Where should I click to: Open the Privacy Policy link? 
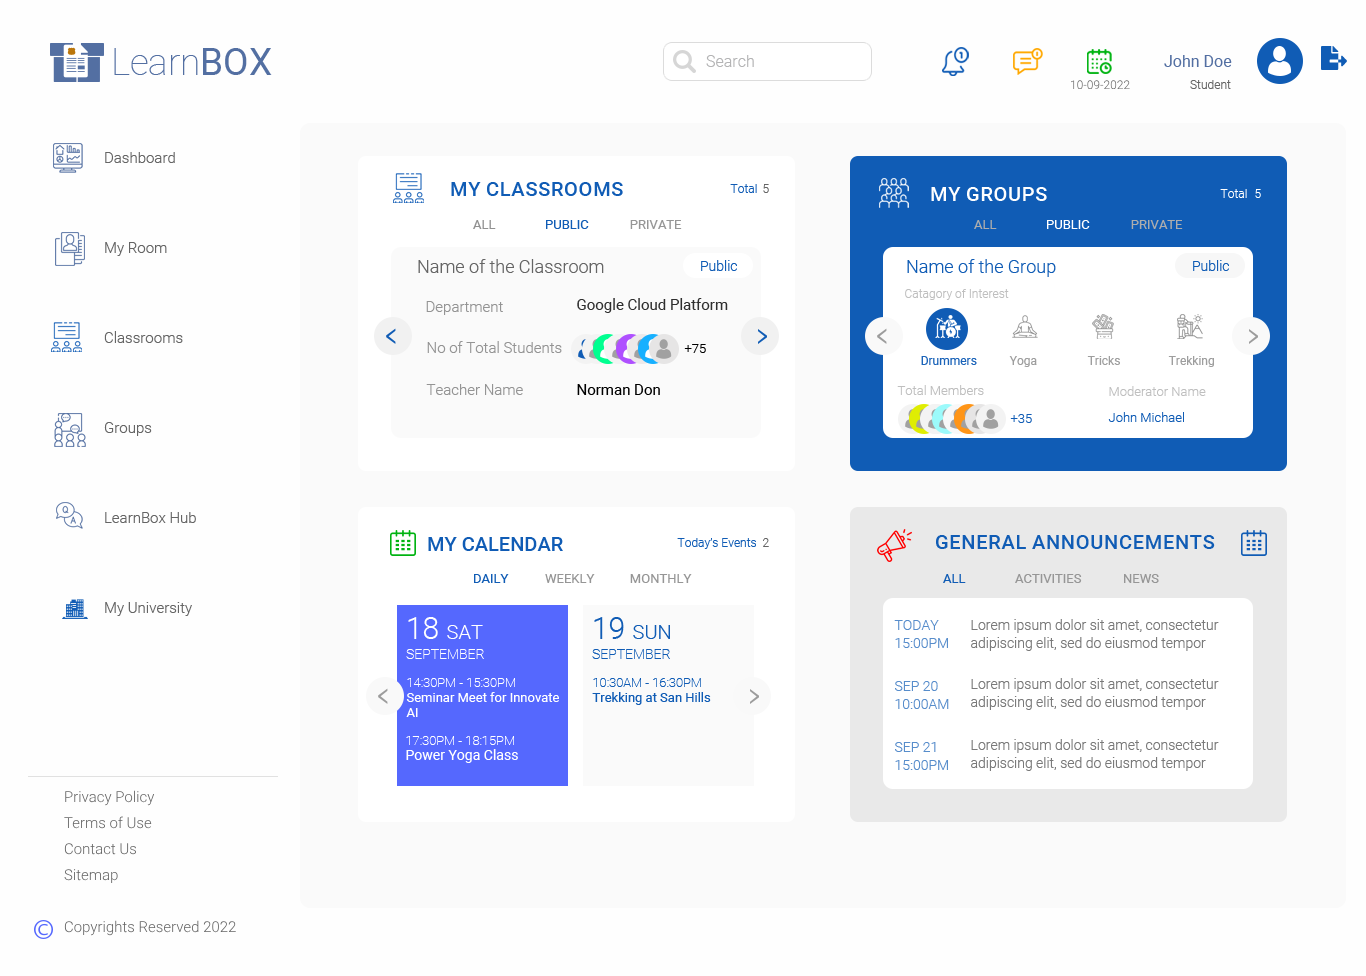pyautogui.click(x=109, y=797)
